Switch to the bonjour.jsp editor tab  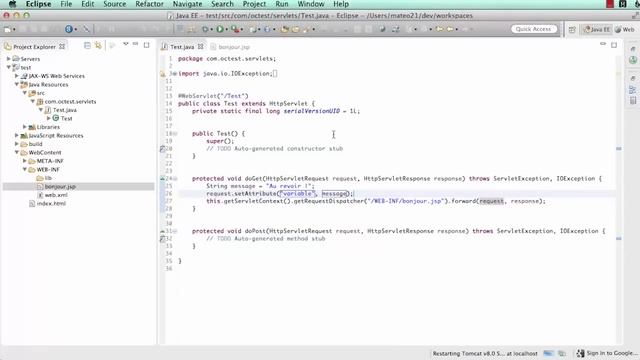(234, 47)
